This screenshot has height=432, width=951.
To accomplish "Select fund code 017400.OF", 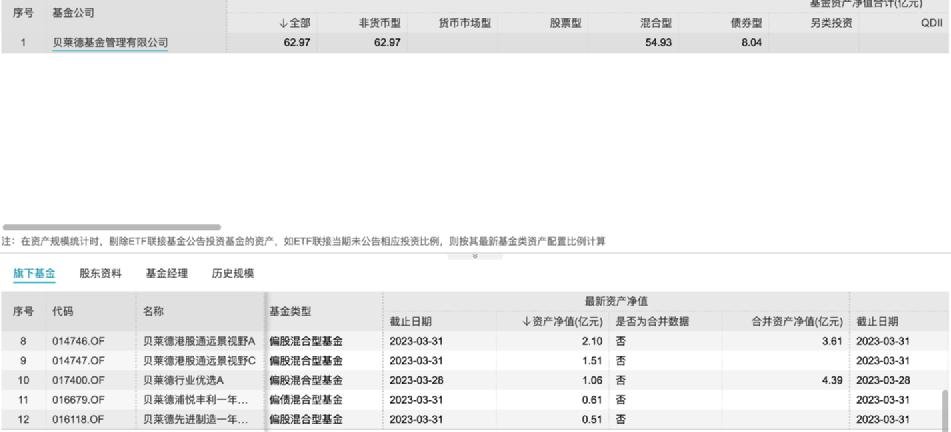I will point(78,380).
